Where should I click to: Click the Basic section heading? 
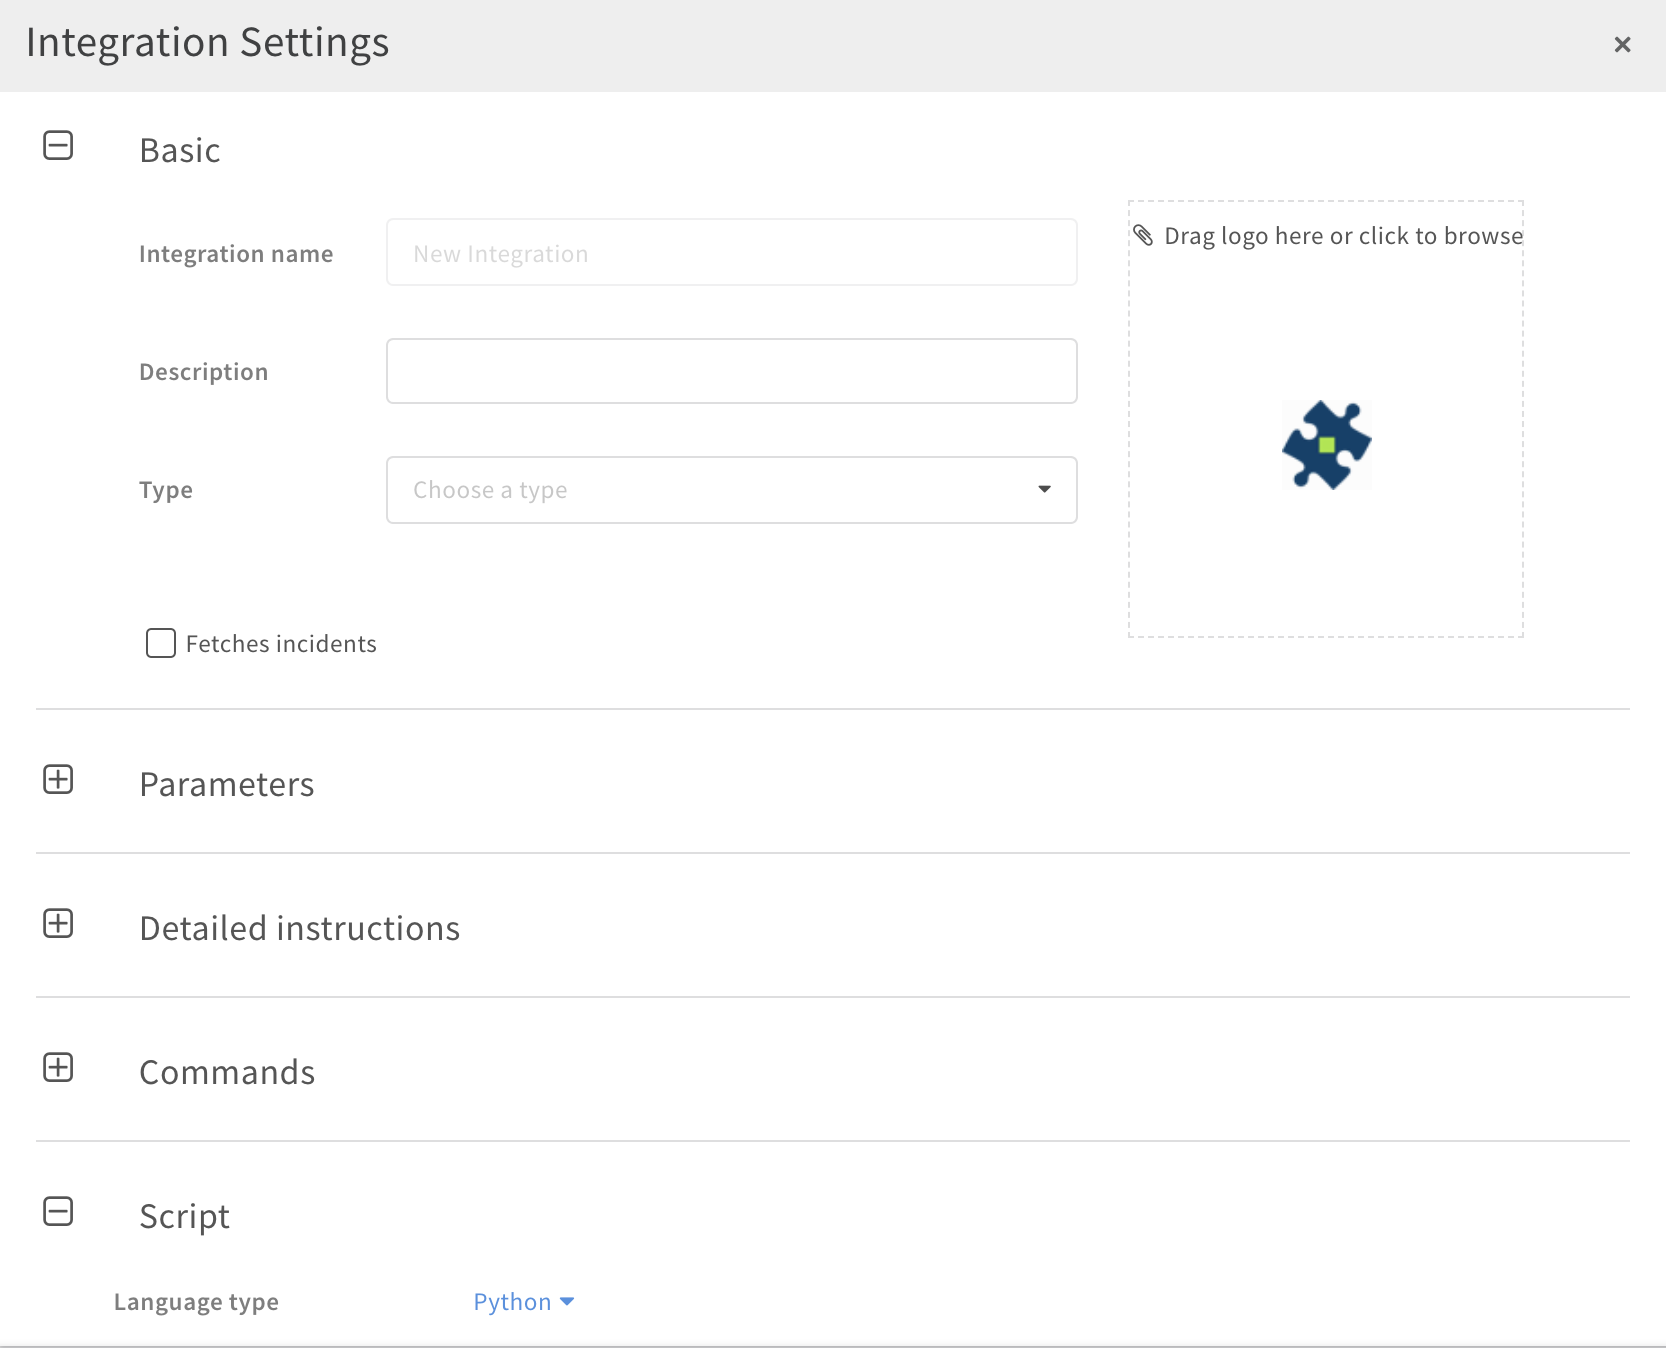pos(180,151)
